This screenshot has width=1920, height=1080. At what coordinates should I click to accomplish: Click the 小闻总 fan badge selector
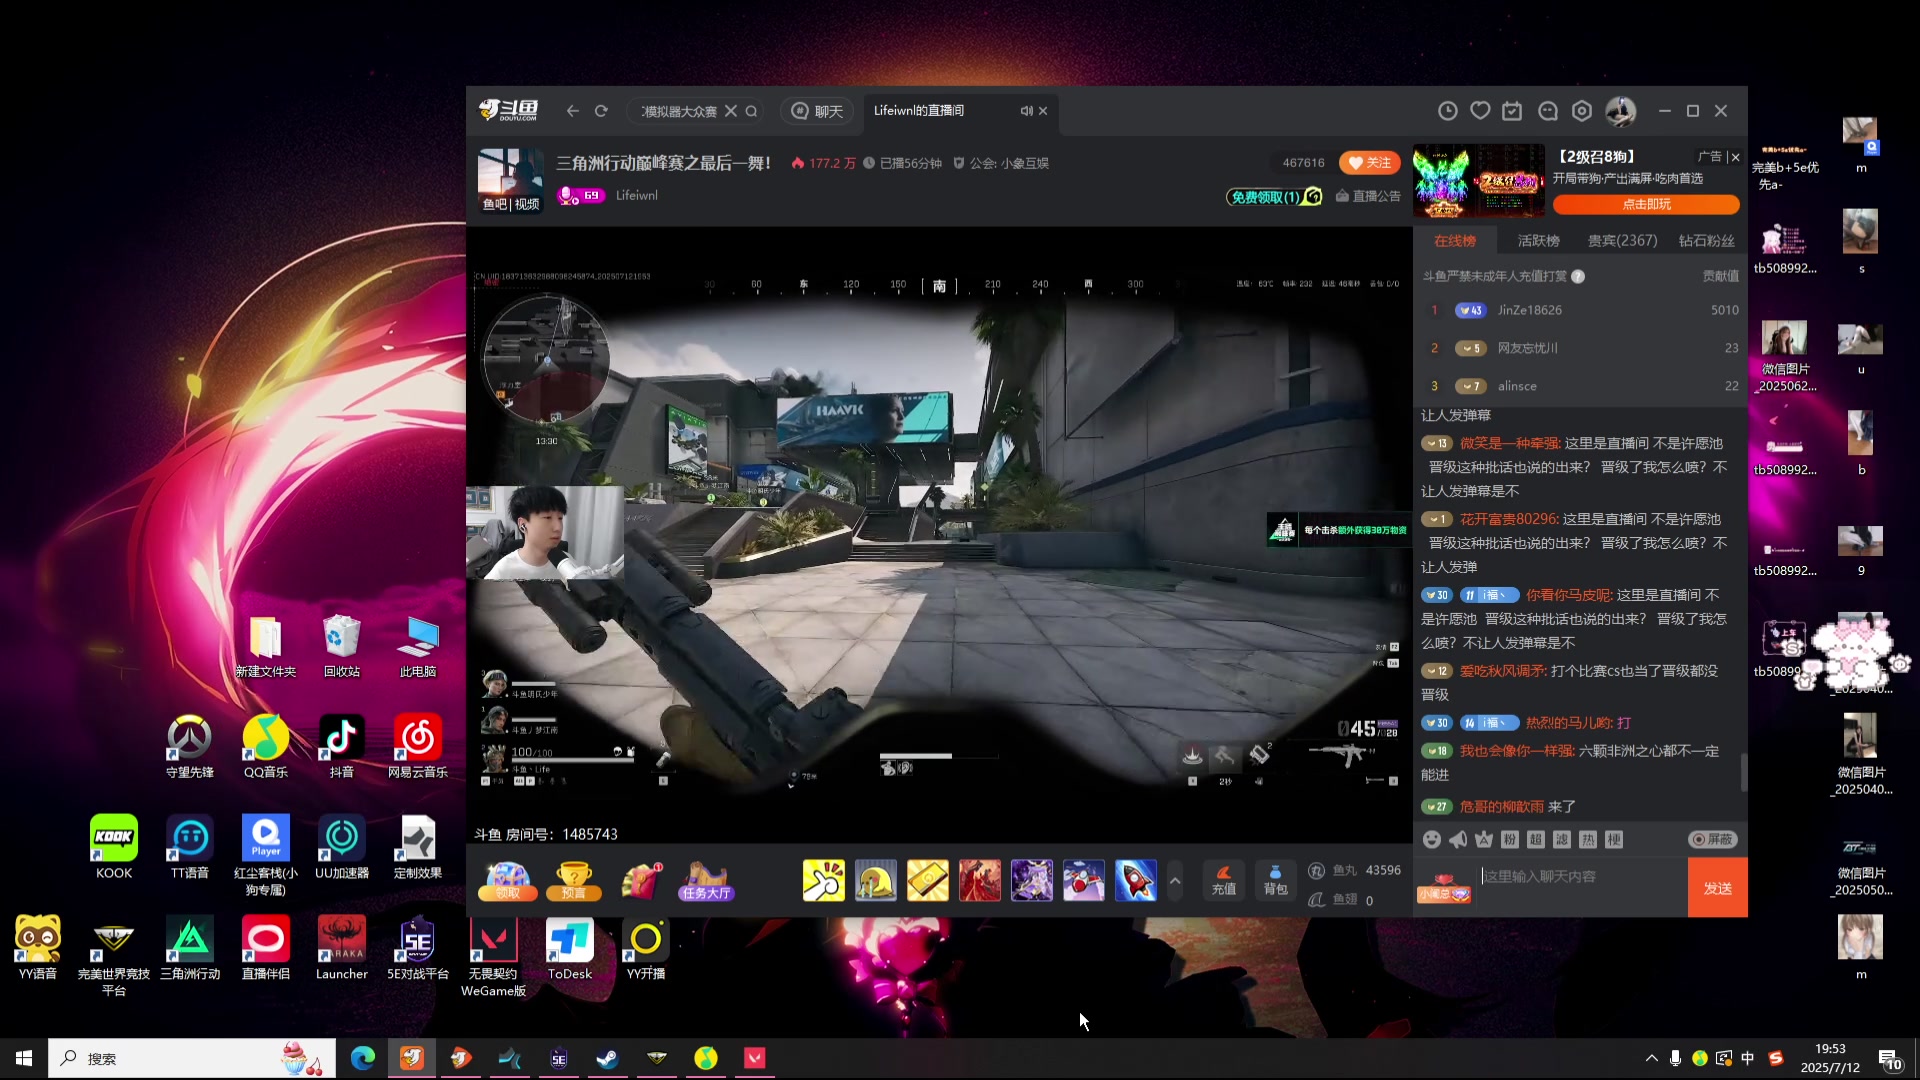pyautogui.click(x=1444, y=888)
